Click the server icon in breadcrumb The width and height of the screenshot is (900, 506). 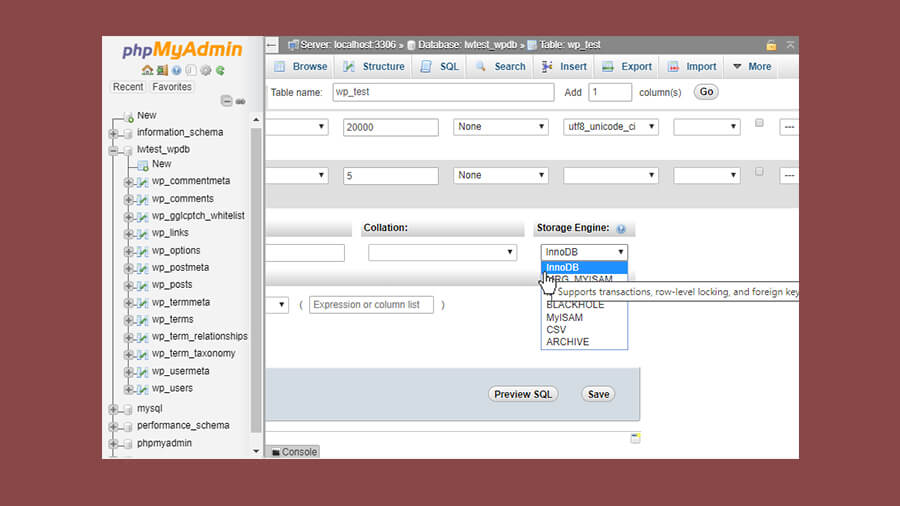click(293, 45)
